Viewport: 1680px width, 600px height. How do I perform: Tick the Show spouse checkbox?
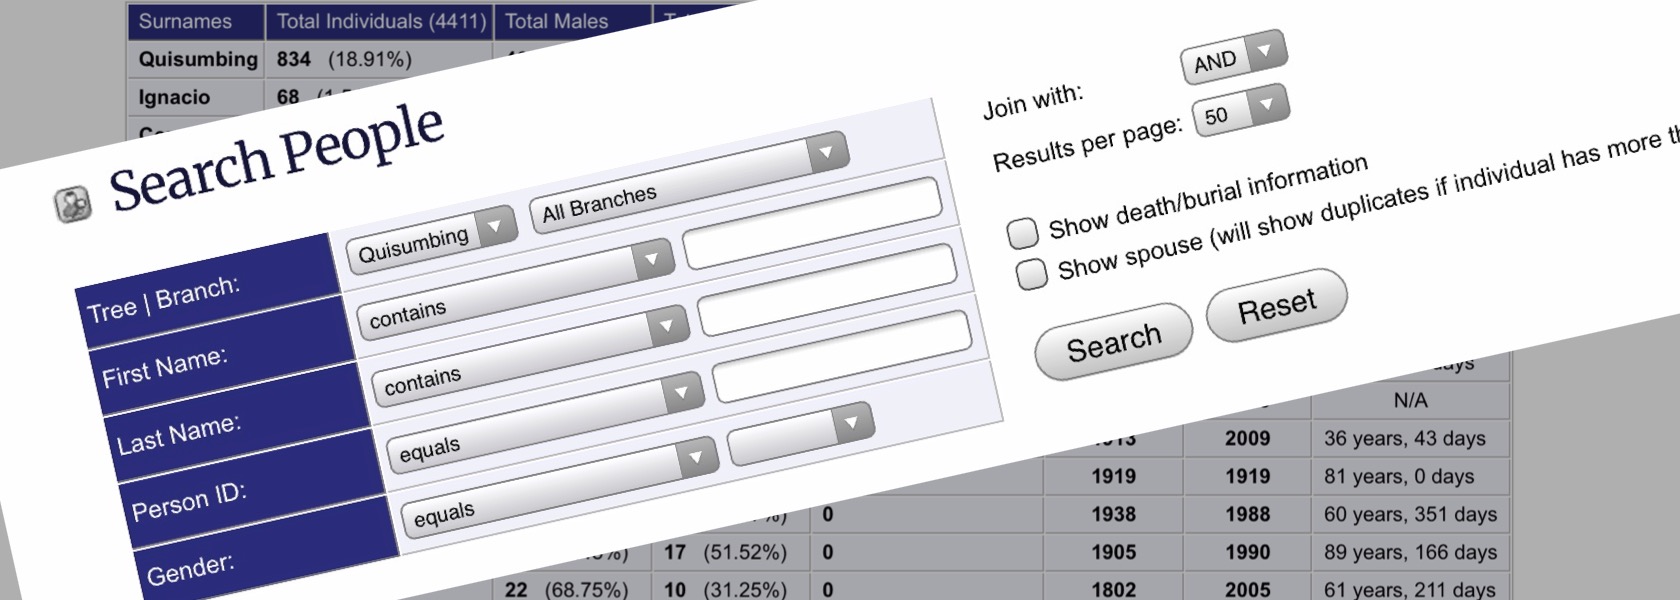(1031, 273)
